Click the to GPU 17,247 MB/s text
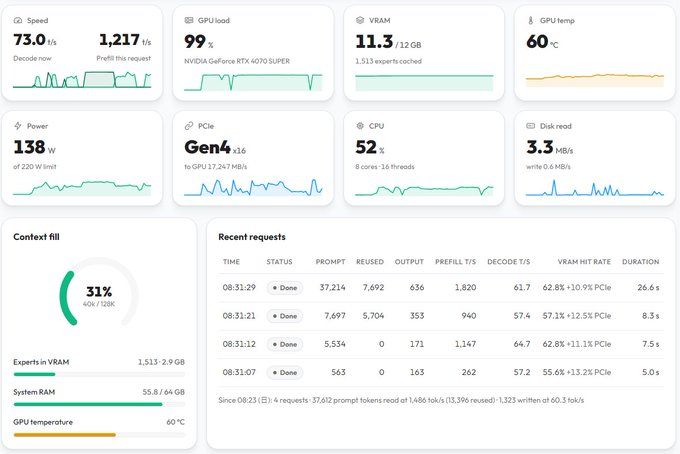 click(x=216, y=167)
